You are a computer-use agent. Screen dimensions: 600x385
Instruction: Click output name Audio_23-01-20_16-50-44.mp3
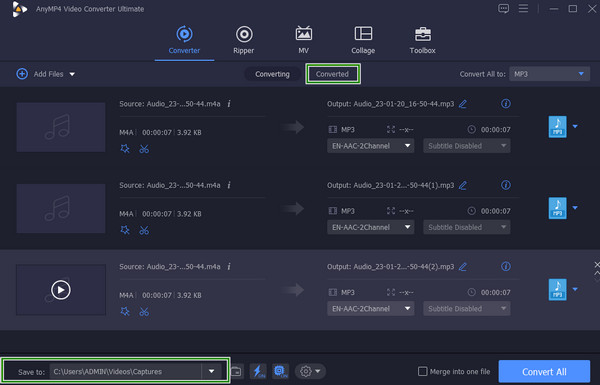404,104
